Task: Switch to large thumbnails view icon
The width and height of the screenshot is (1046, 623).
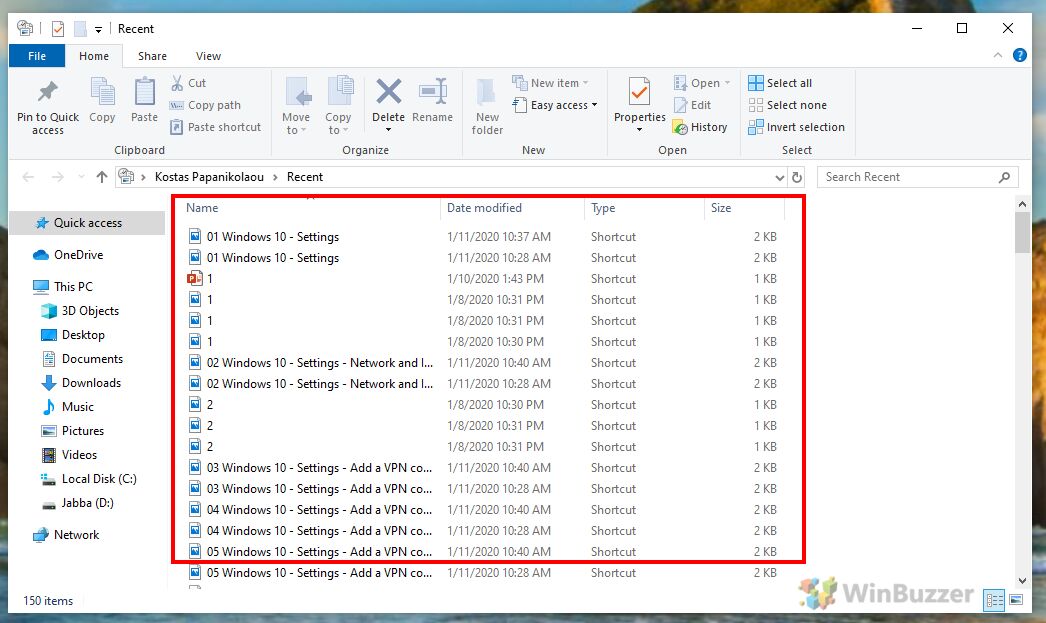Action: [1017, 599]
